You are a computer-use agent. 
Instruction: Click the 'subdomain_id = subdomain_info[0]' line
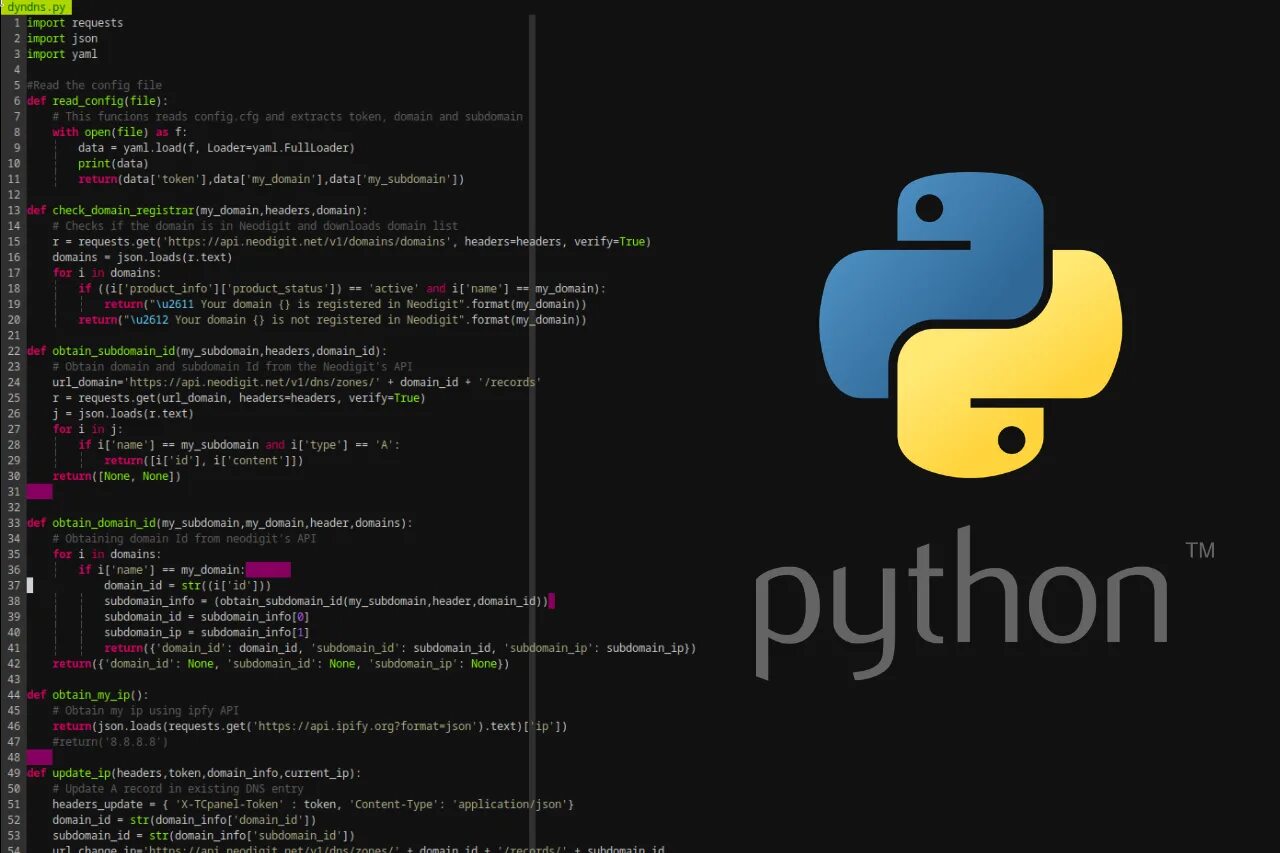point(207,616)
